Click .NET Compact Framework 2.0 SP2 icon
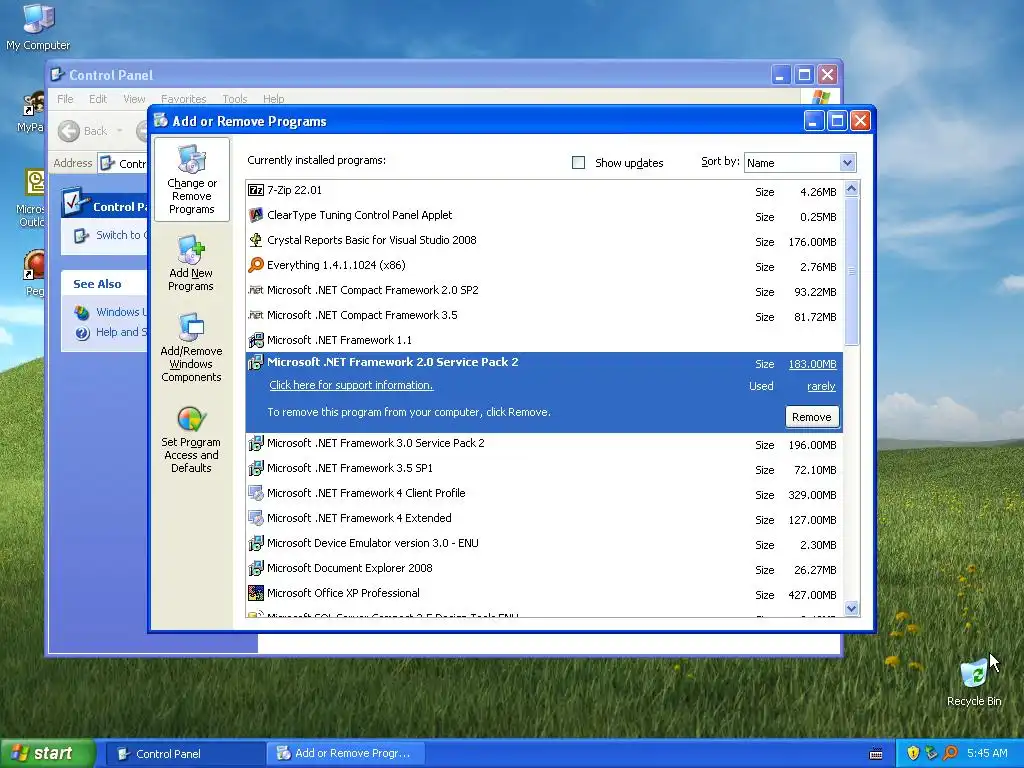The width and height of the screenshot is (1024, 768). [256, 289]
